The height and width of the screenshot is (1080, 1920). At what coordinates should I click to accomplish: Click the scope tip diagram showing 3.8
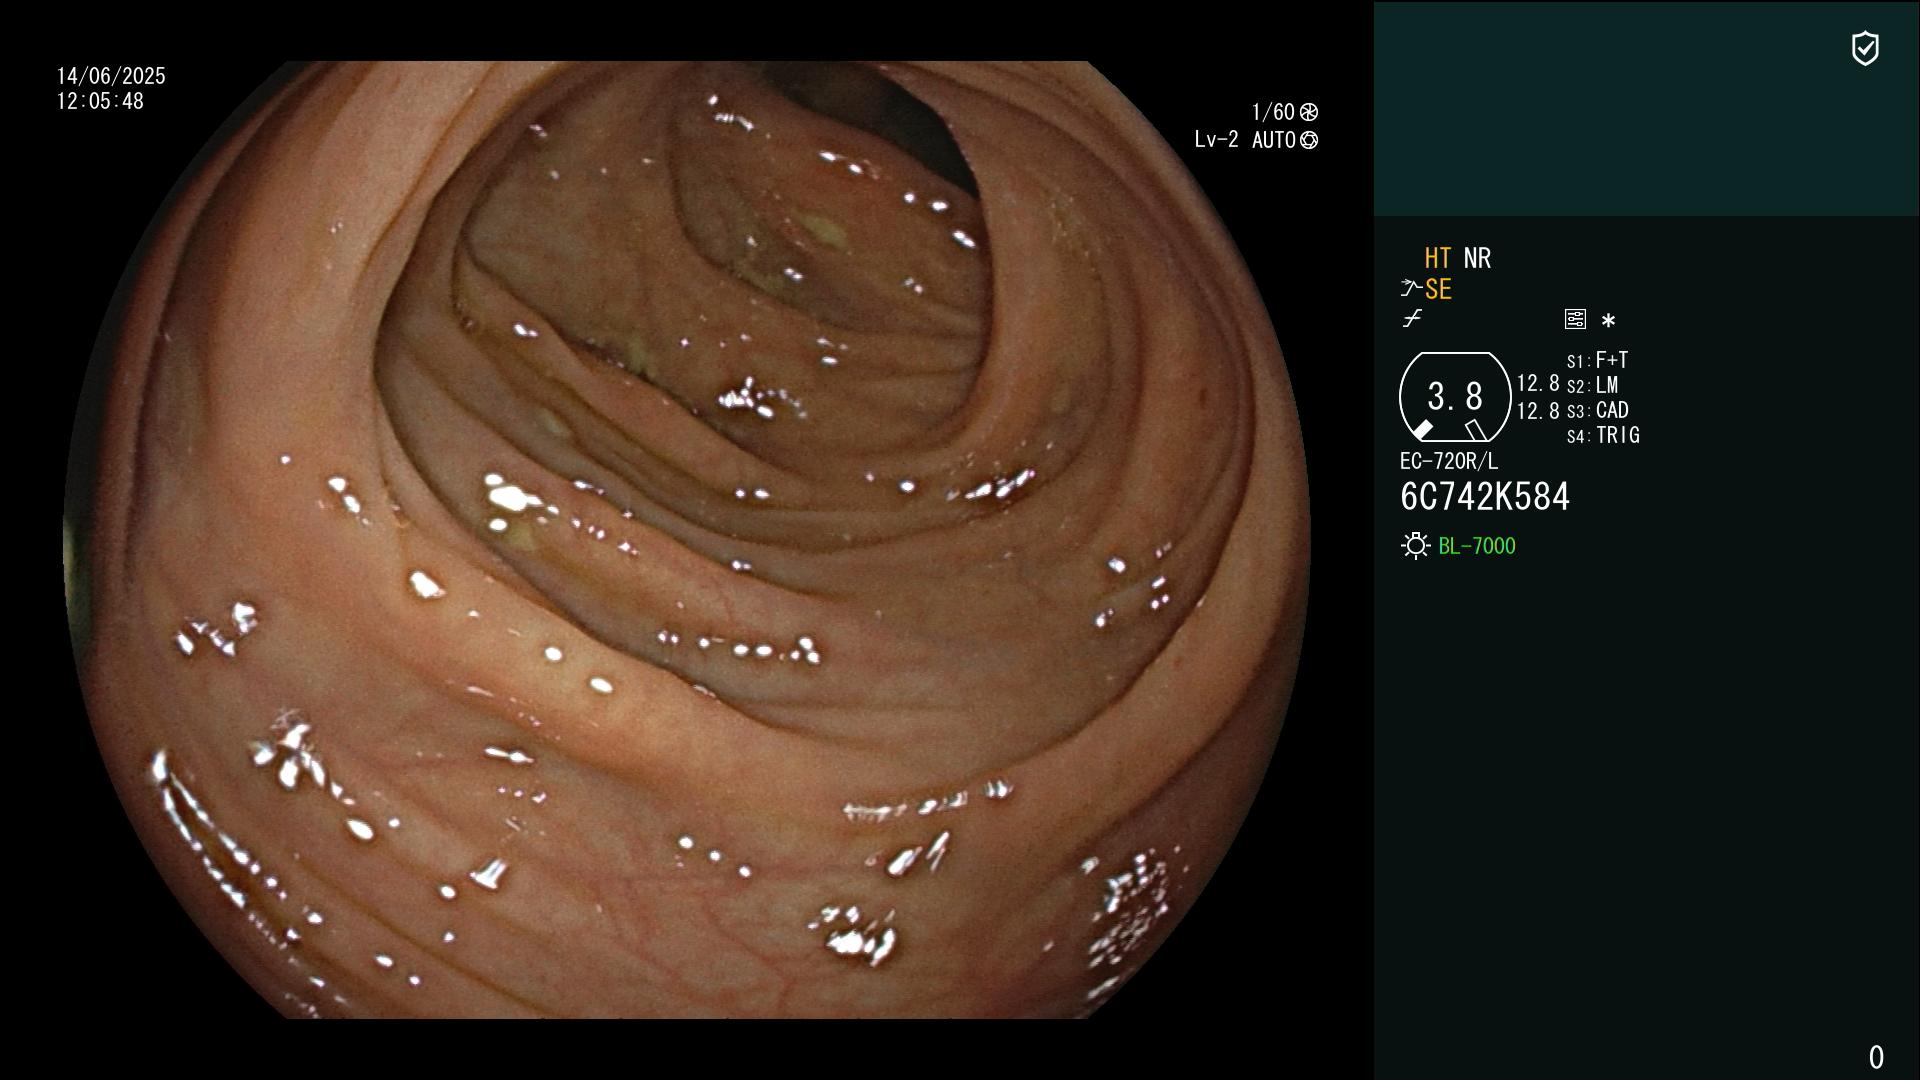click(1455, 397)
